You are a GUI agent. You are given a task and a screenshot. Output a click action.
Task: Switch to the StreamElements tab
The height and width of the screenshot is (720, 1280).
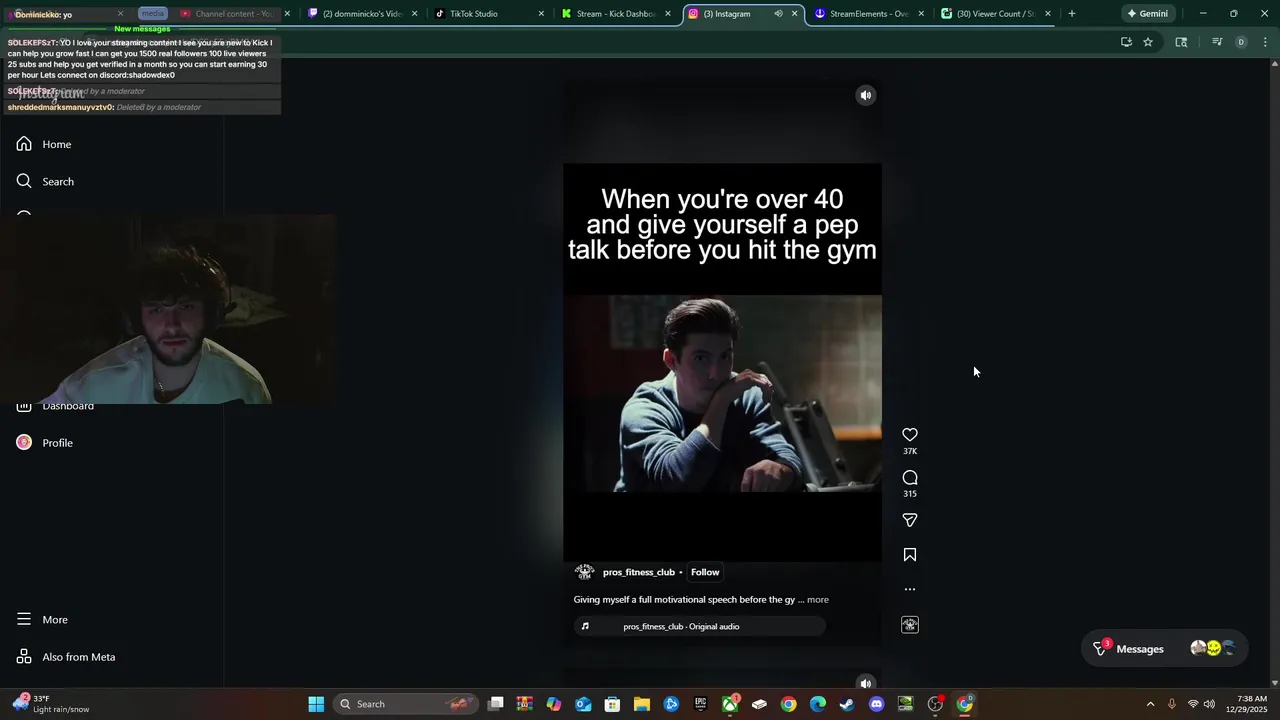coord(868,14)
